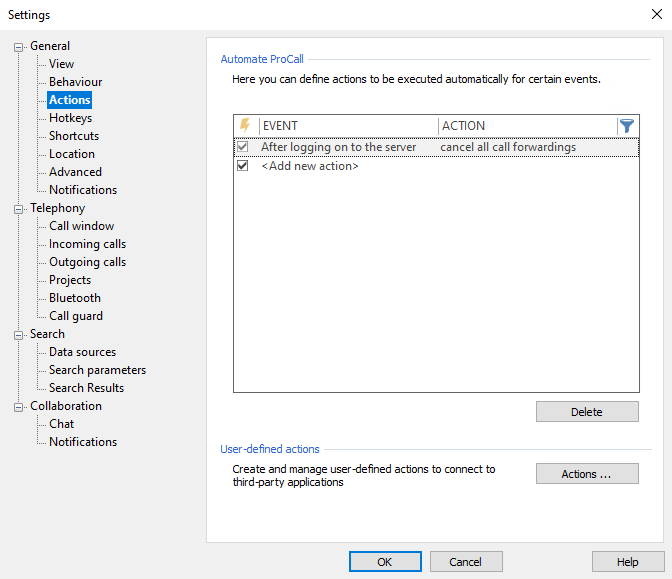The height and width of the screenshot is (579, 672).
Task: Click the lightning bolt column header icon
Action: (245, 126)
